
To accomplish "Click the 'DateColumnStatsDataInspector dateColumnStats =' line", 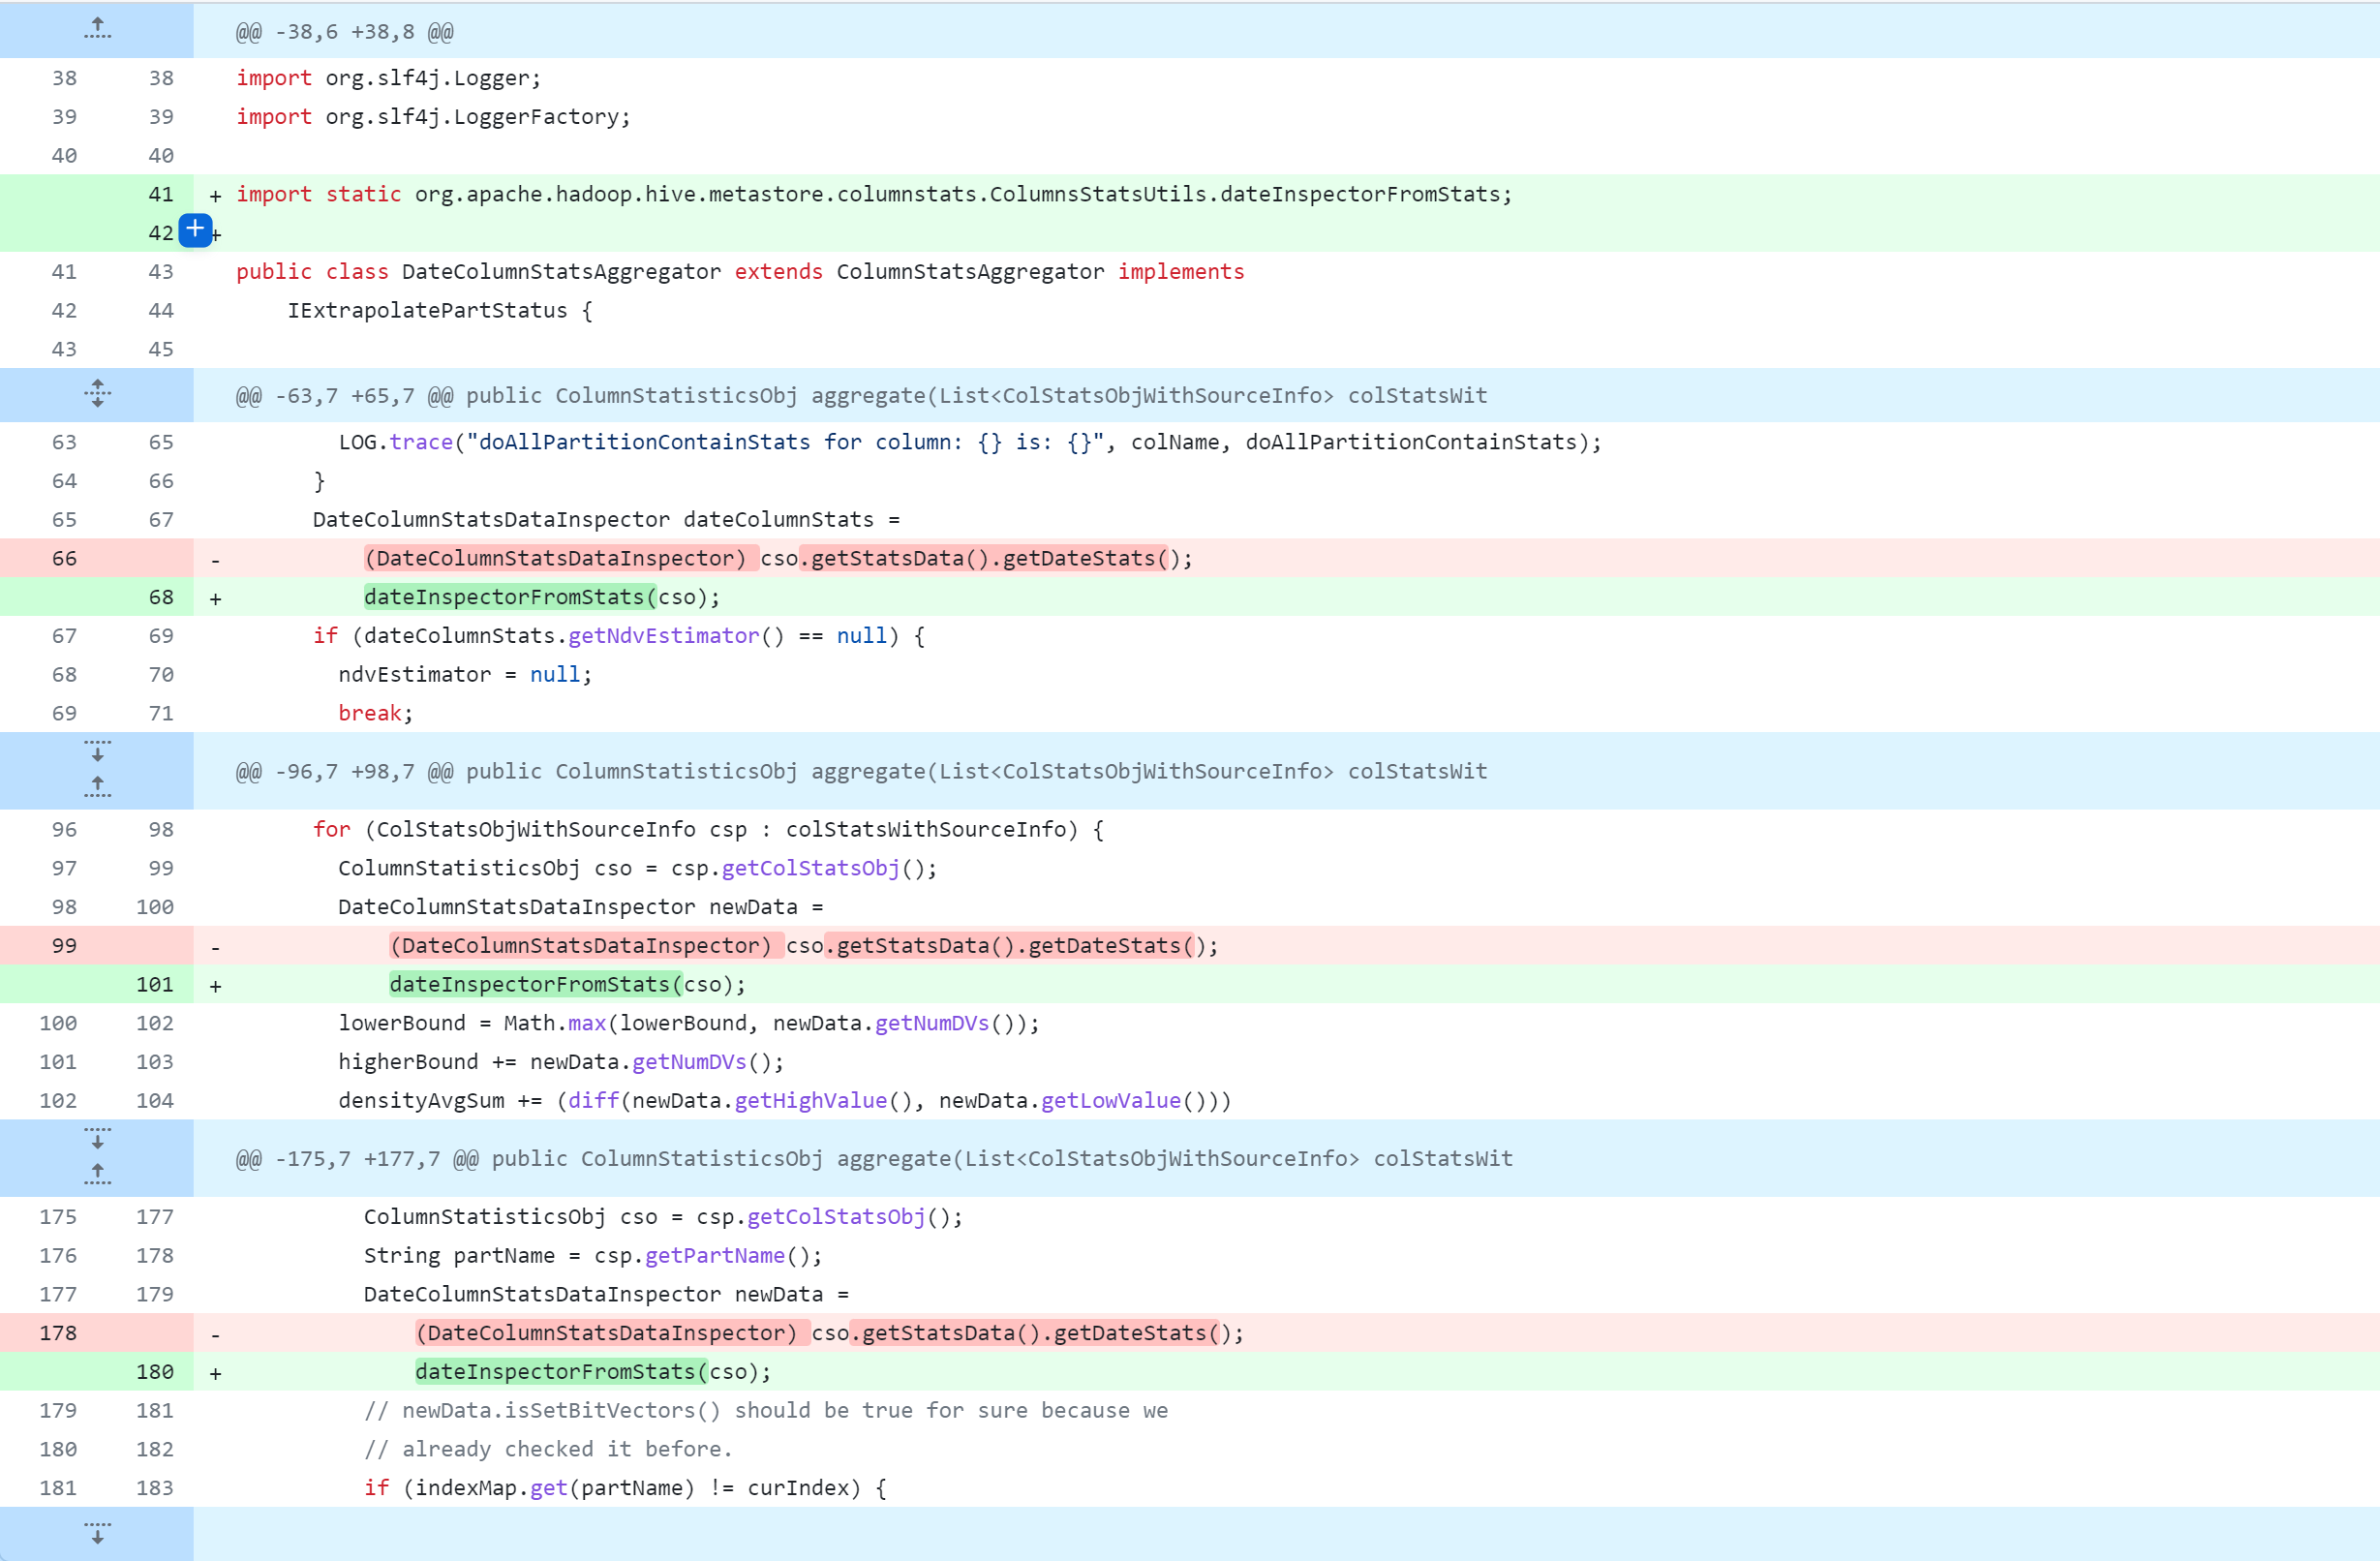I will pos(606,520).
